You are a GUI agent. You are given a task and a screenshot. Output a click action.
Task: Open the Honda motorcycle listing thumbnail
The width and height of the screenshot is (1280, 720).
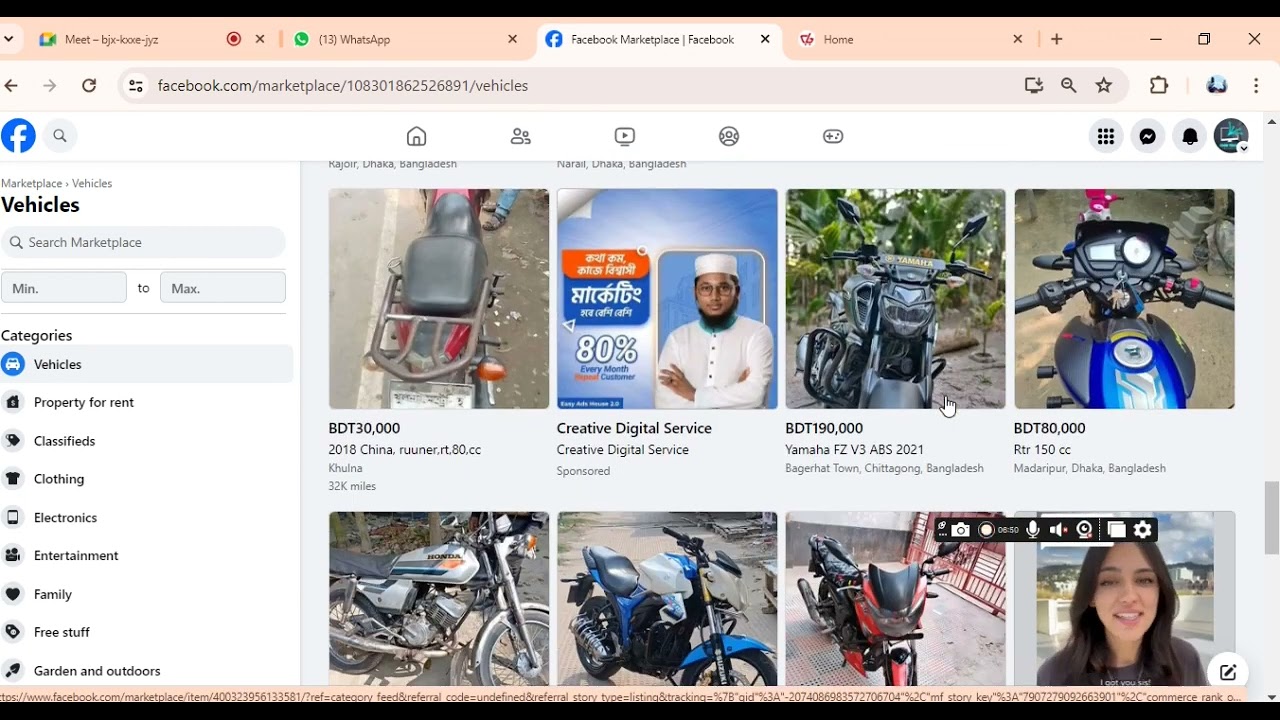pos(439,599)
